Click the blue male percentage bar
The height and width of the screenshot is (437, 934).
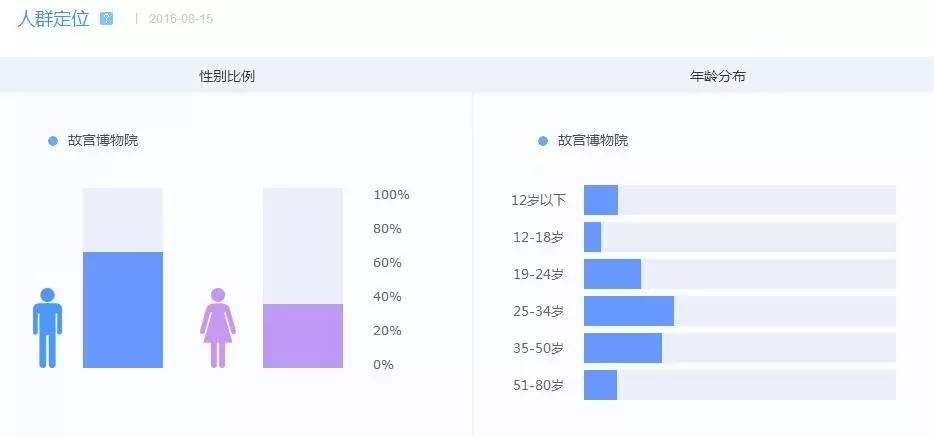point(123,309)
